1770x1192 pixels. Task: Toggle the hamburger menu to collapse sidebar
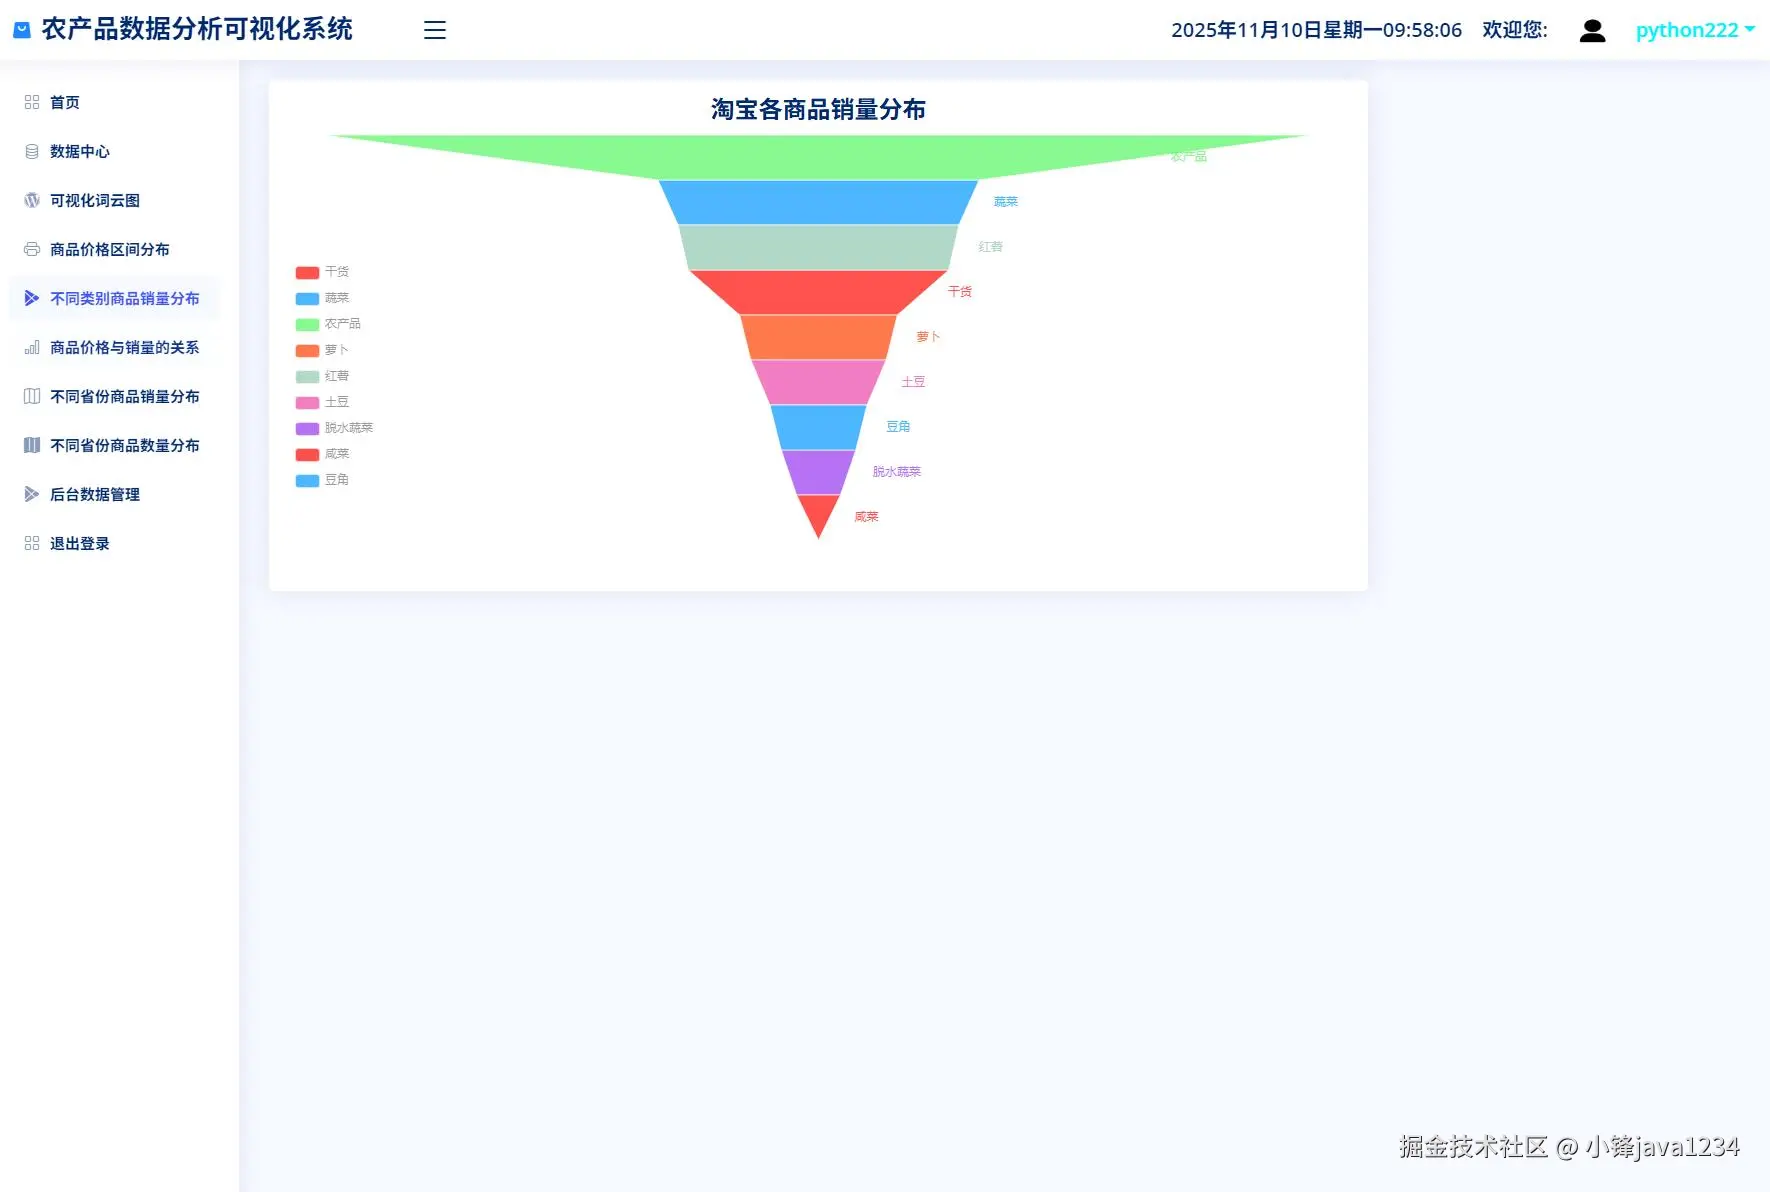(435, 30)
